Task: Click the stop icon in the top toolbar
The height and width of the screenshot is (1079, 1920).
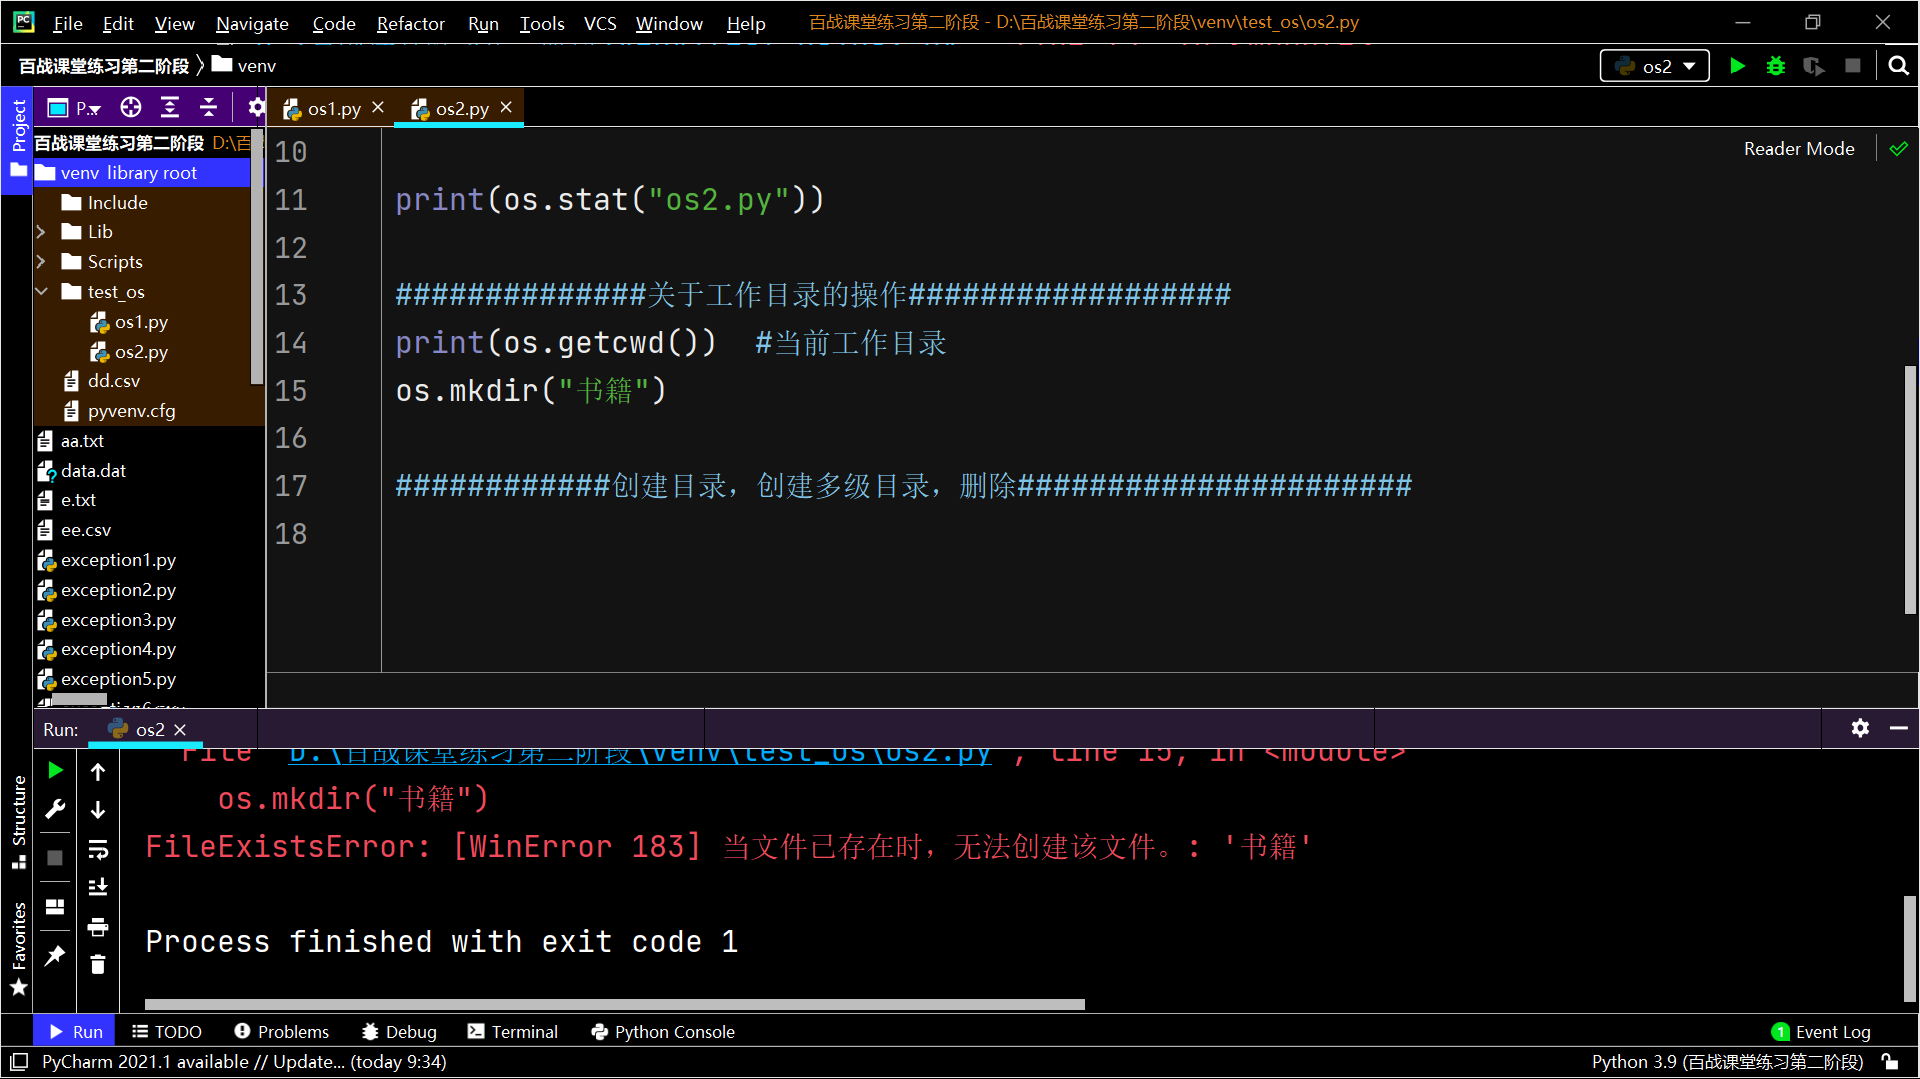Action: [1853, 66]
